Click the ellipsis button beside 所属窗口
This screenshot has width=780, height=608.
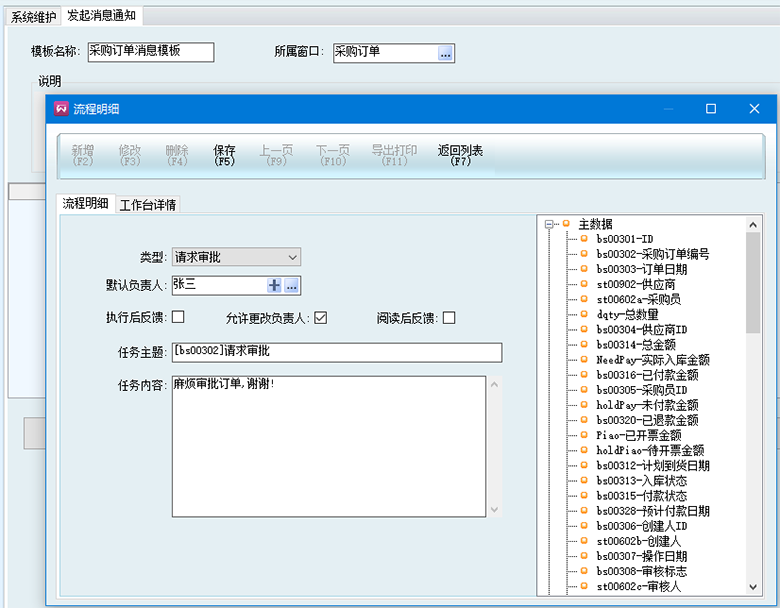[446, 53]
